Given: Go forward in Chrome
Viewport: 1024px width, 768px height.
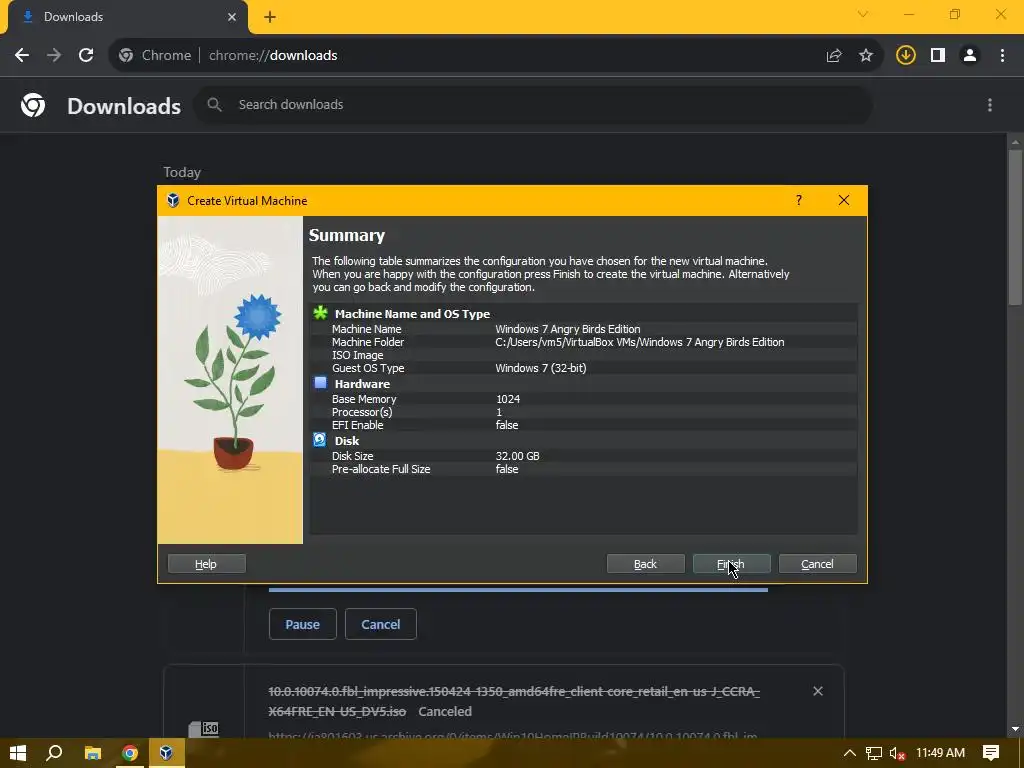Looking at the screenshot, I should (x=54, y=56).
